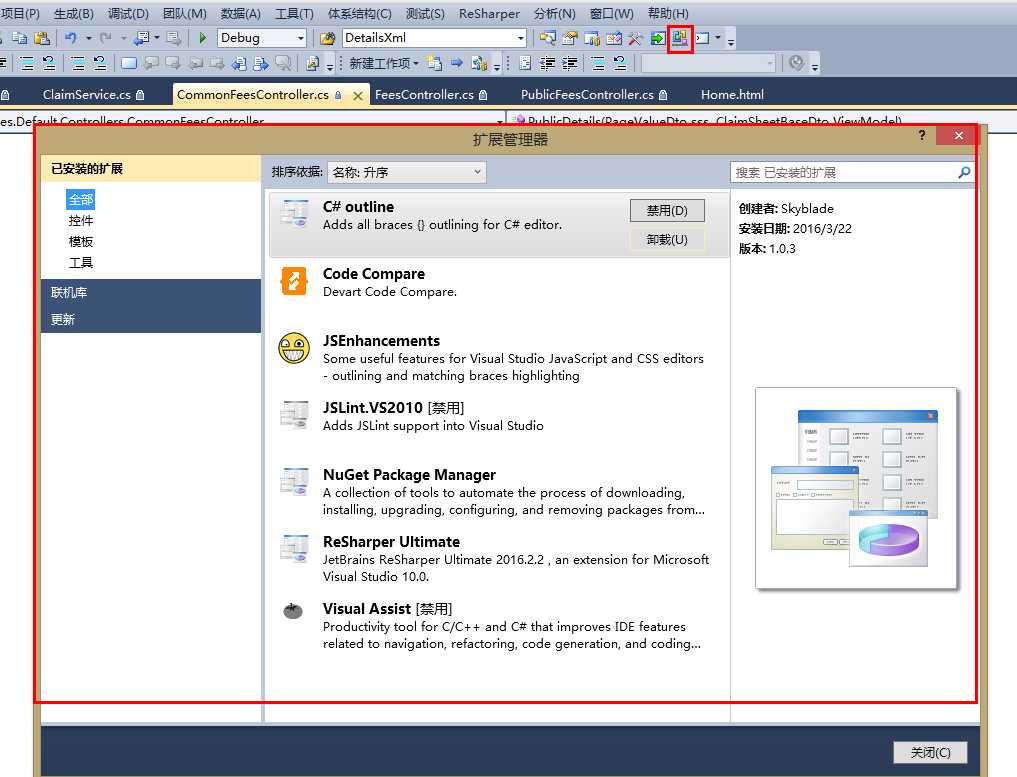Start debugging with the green play icon
Viewport: 1017px width, 777px height.
[202, 38]
